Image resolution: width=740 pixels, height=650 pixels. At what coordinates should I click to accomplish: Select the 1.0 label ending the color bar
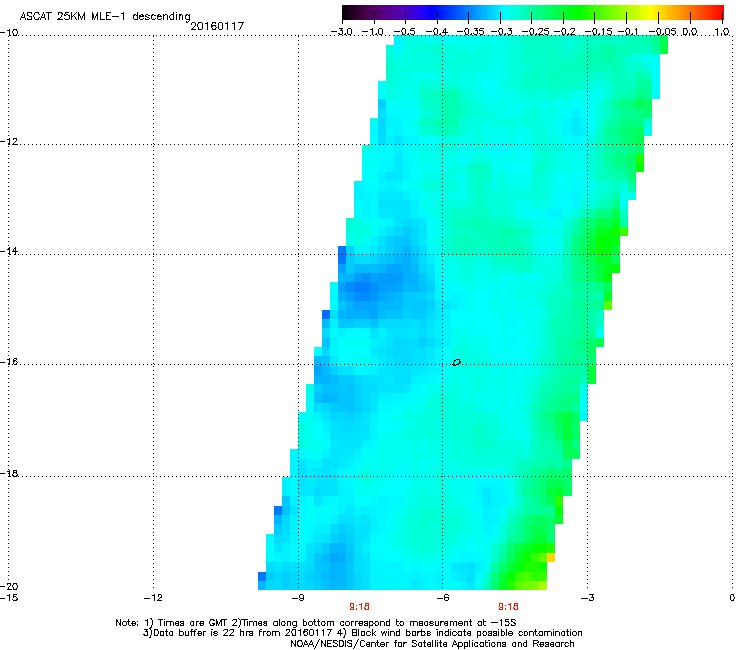click(722, 32)
